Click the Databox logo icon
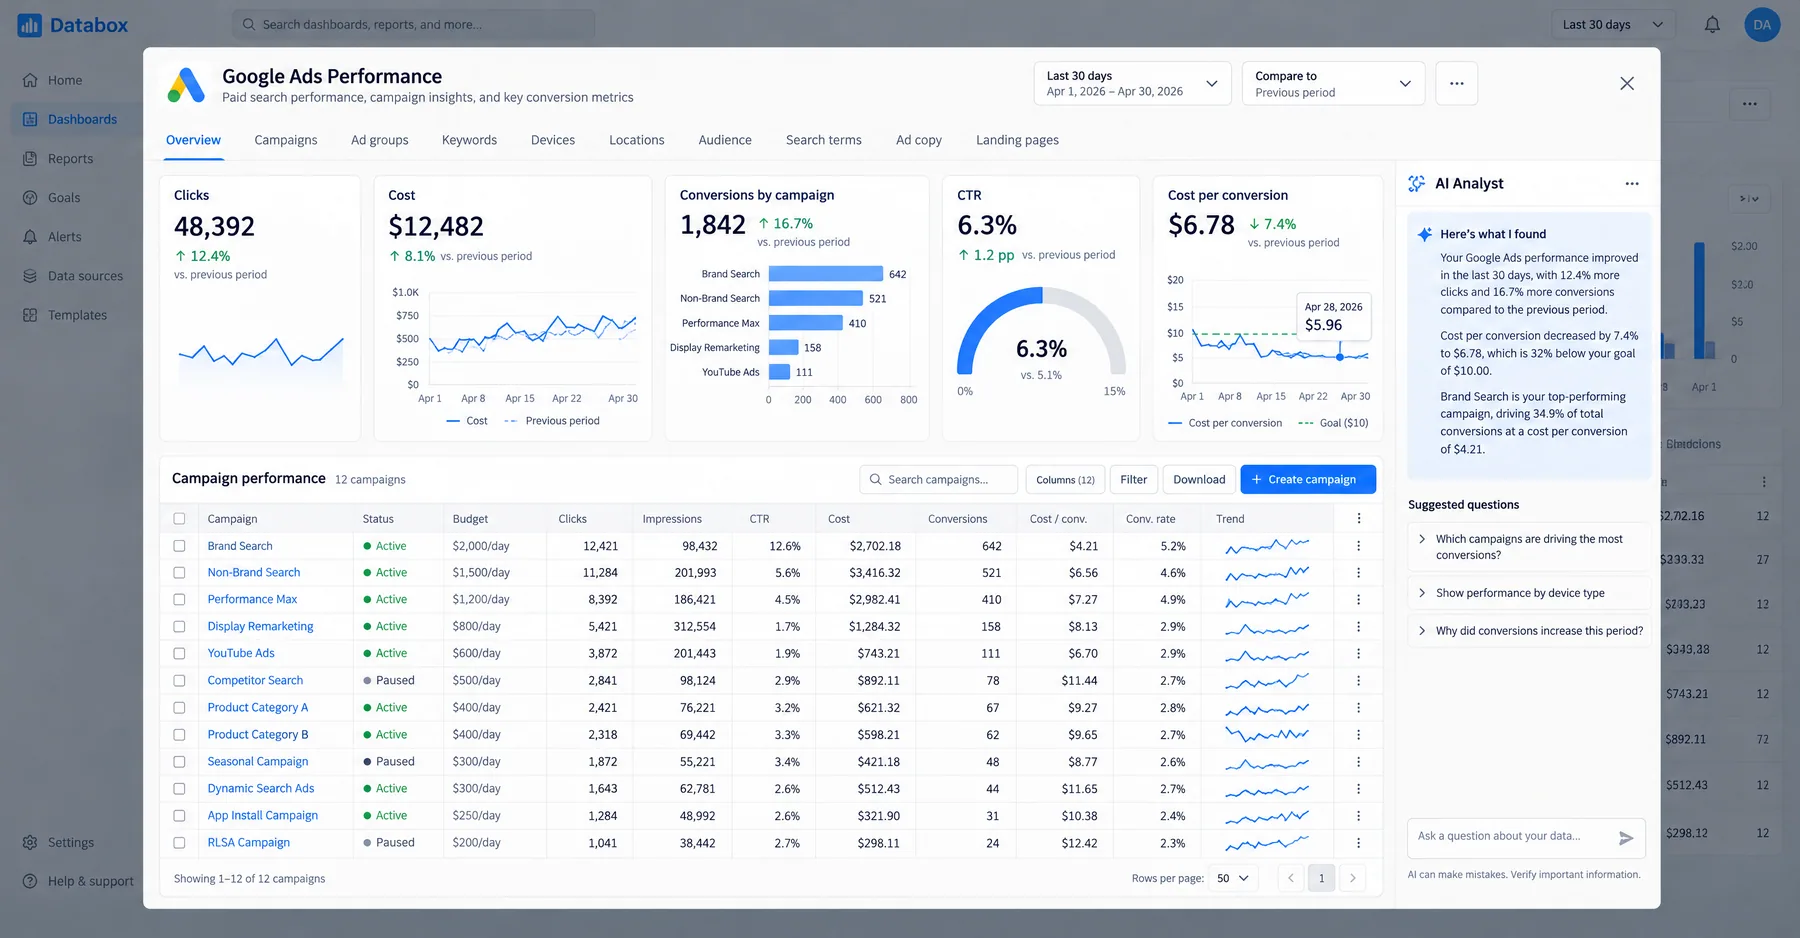The height and width of the screenshot is (938, 1800). point(30,25)
